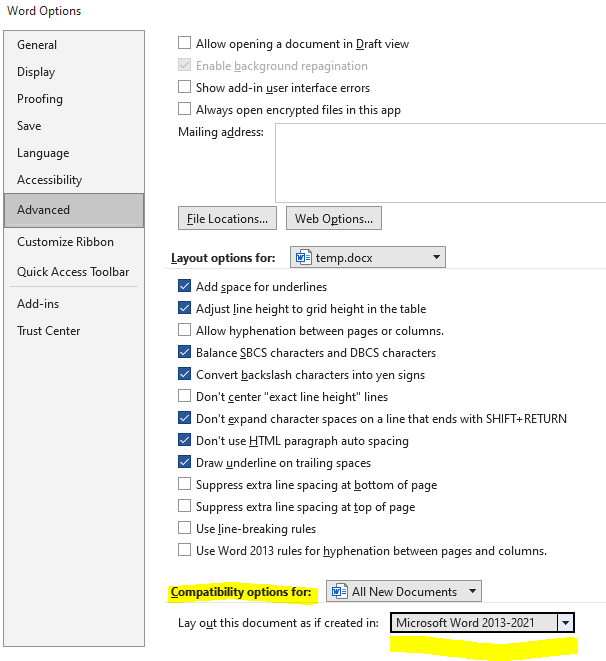Click the Mailing address label
This screenshot has width=606, height=661.
point(221,132)
